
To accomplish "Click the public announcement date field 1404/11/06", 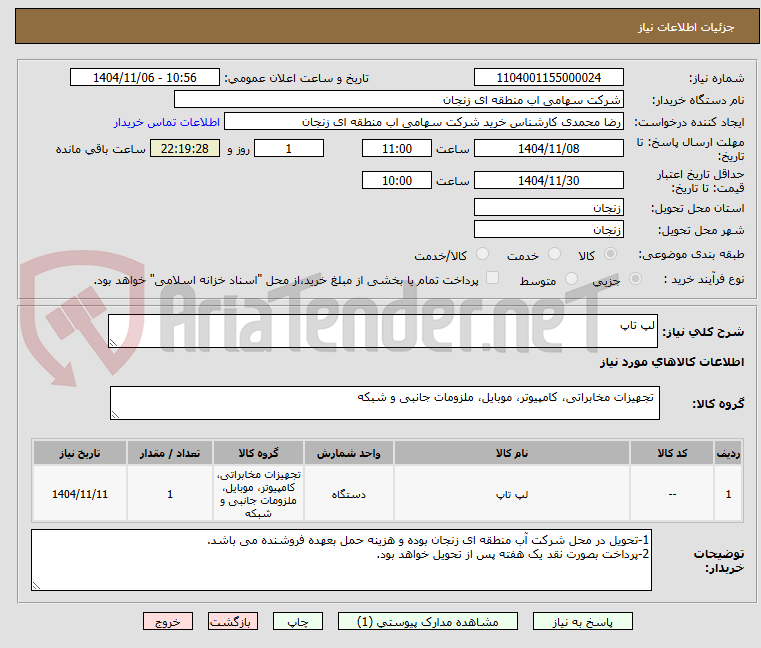I will (x=145, y=77).
